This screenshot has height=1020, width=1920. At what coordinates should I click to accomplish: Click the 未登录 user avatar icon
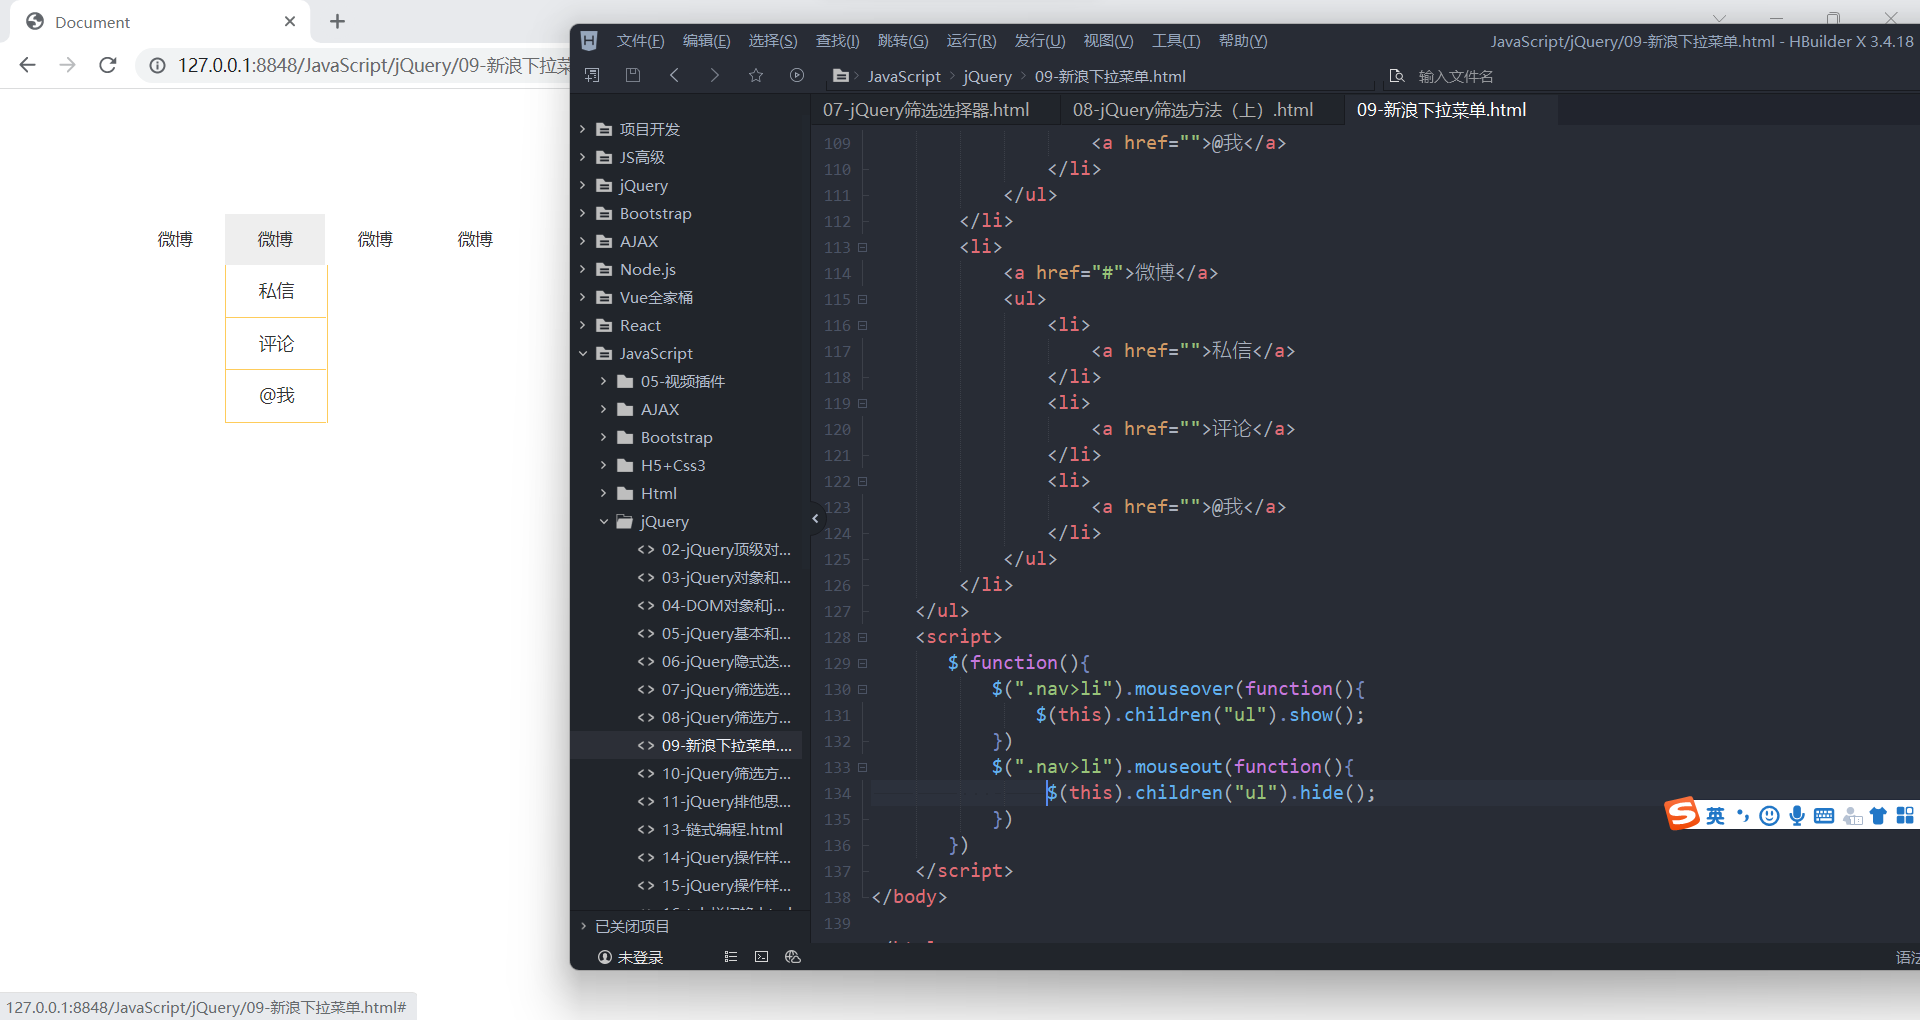point(604,957)
